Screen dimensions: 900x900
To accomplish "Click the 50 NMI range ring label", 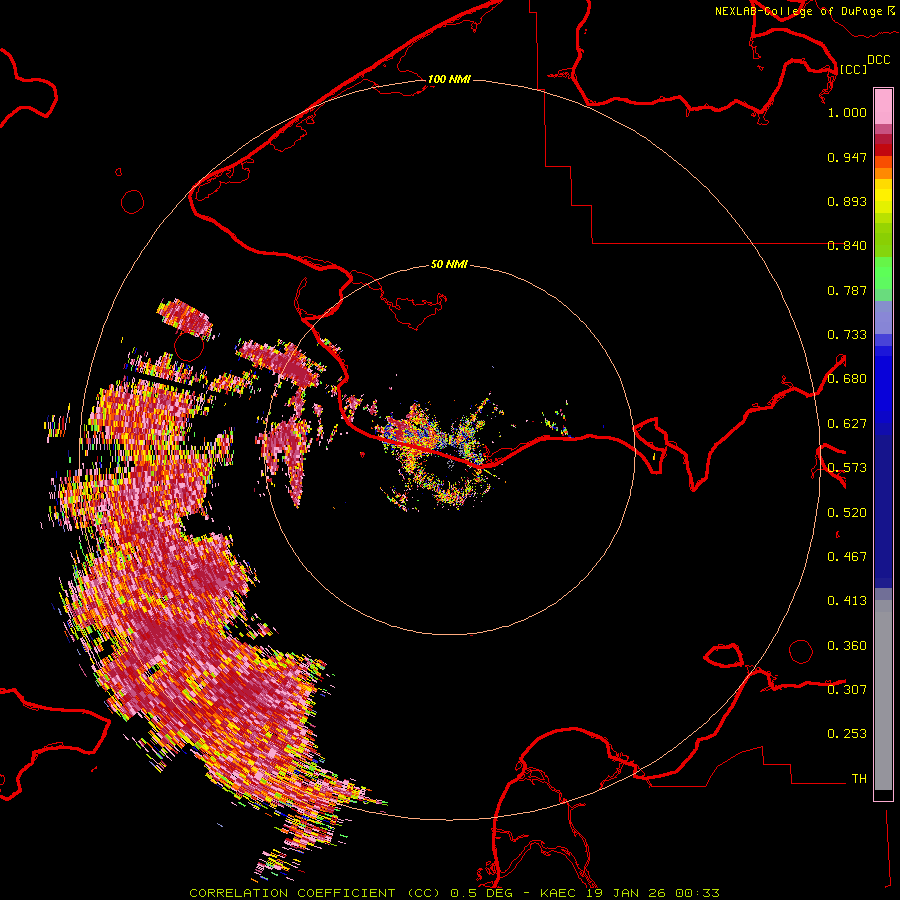I will coord(449,264).
